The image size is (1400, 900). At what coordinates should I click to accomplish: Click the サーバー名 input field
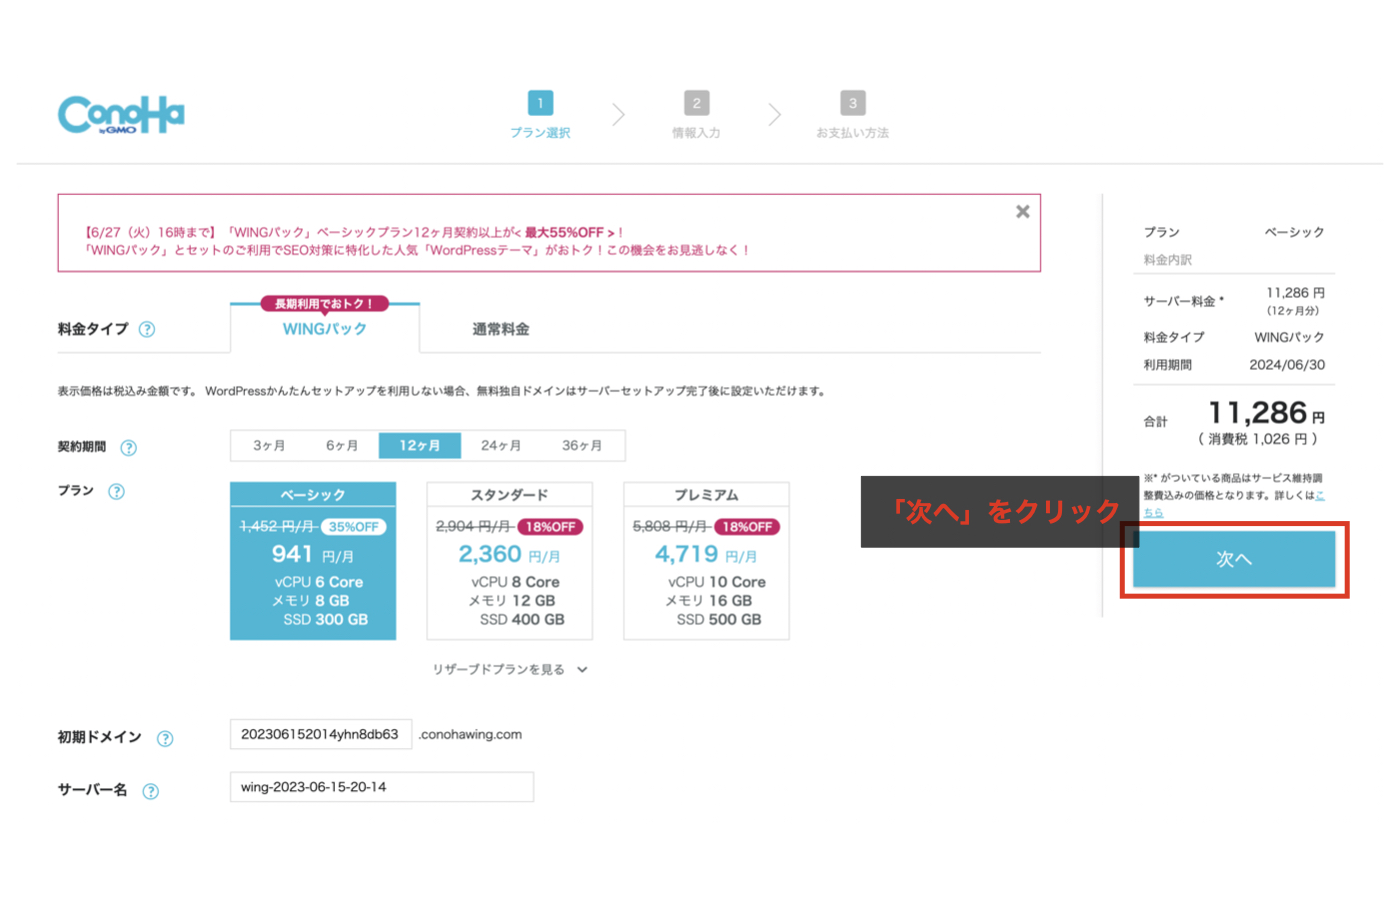tap(381, 787)
